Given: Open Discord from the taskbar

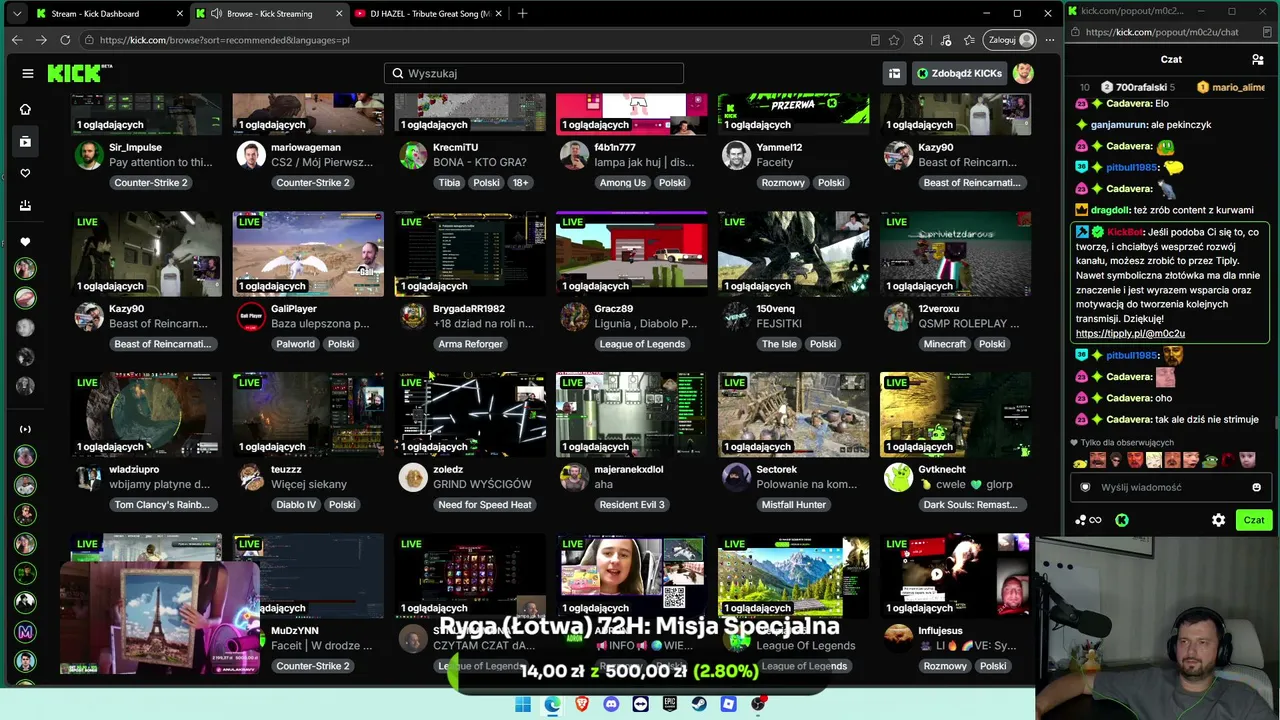Looking at the screenshot, I should (x=611, y=704).
